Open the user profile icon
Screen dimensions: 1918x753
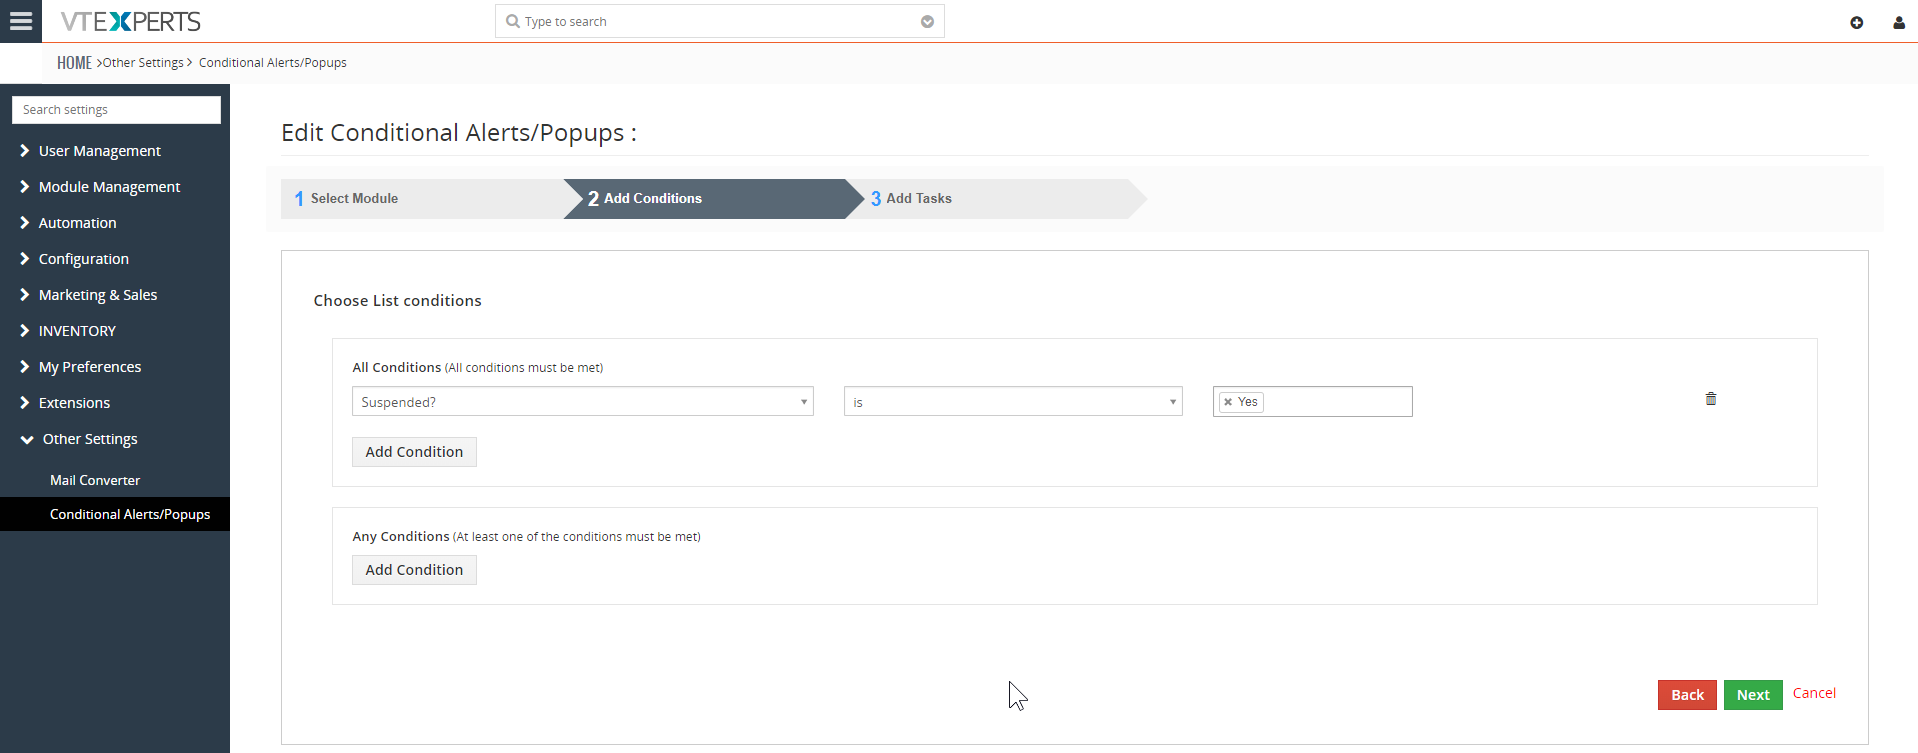(1898, 22)
